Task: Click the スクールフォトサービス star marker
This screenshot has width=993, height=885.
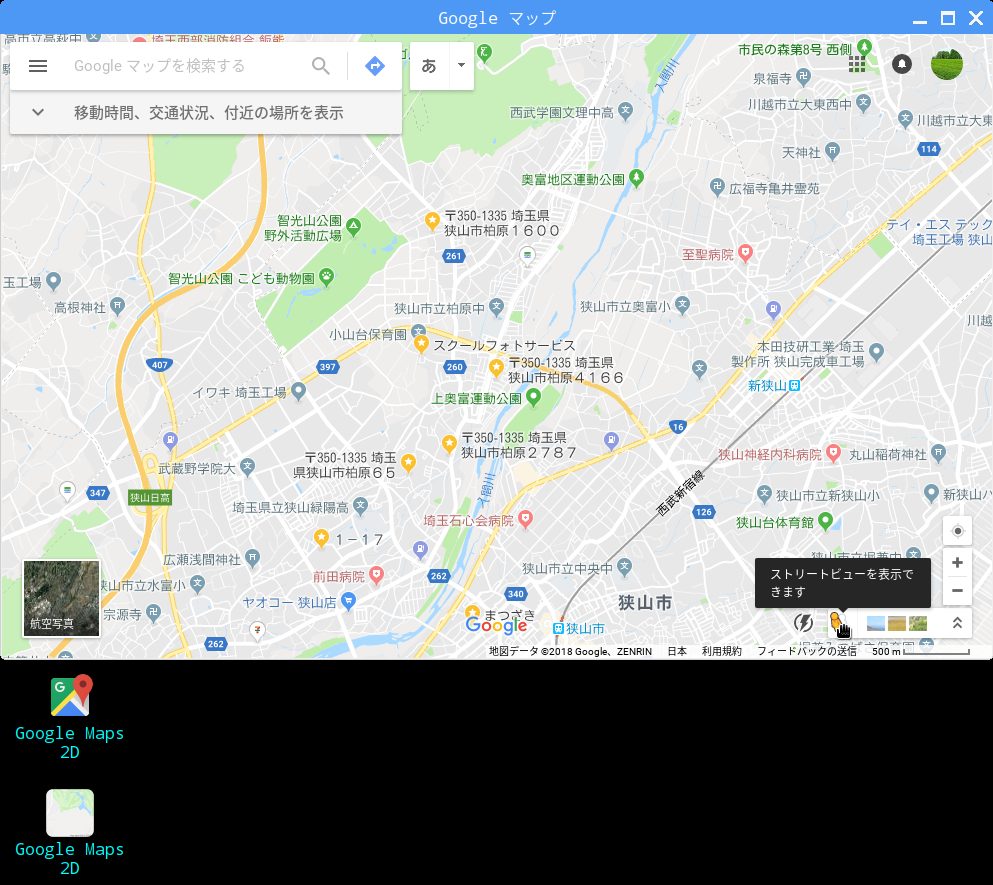Action: 421,344
